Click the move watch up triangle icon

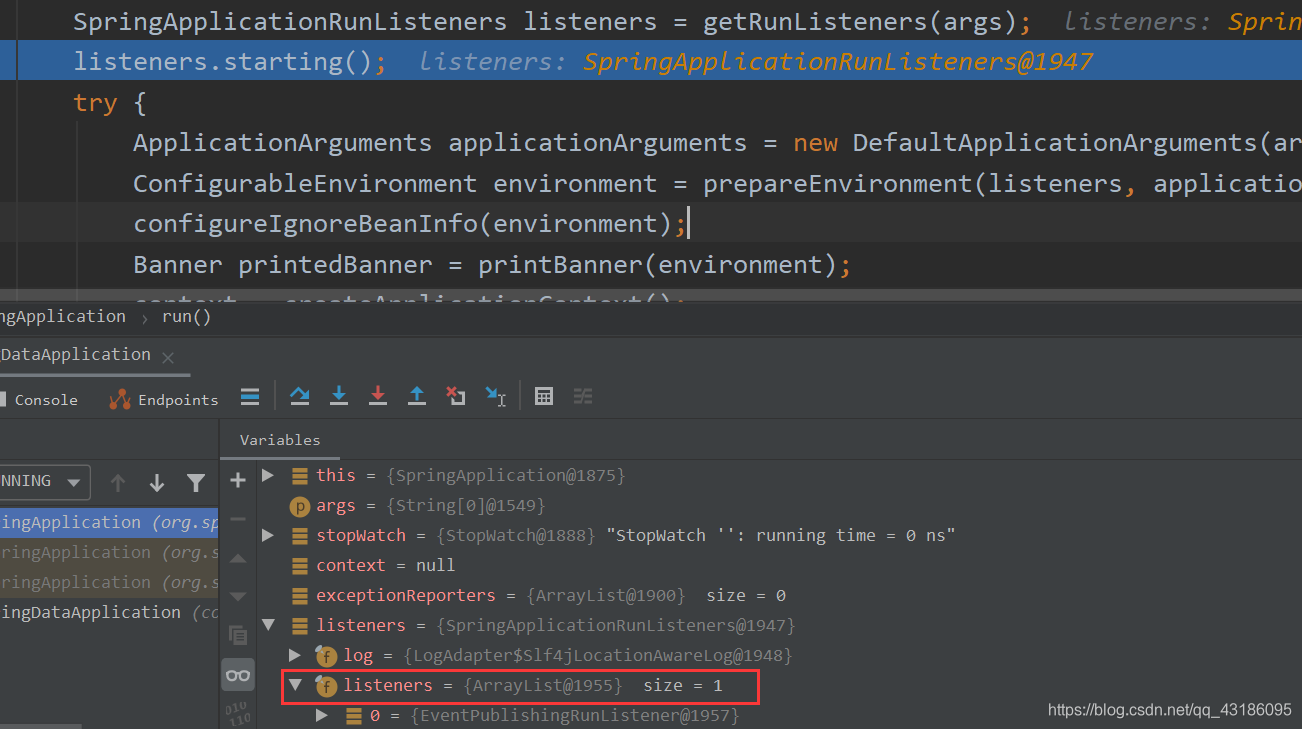tap(238, 558)
